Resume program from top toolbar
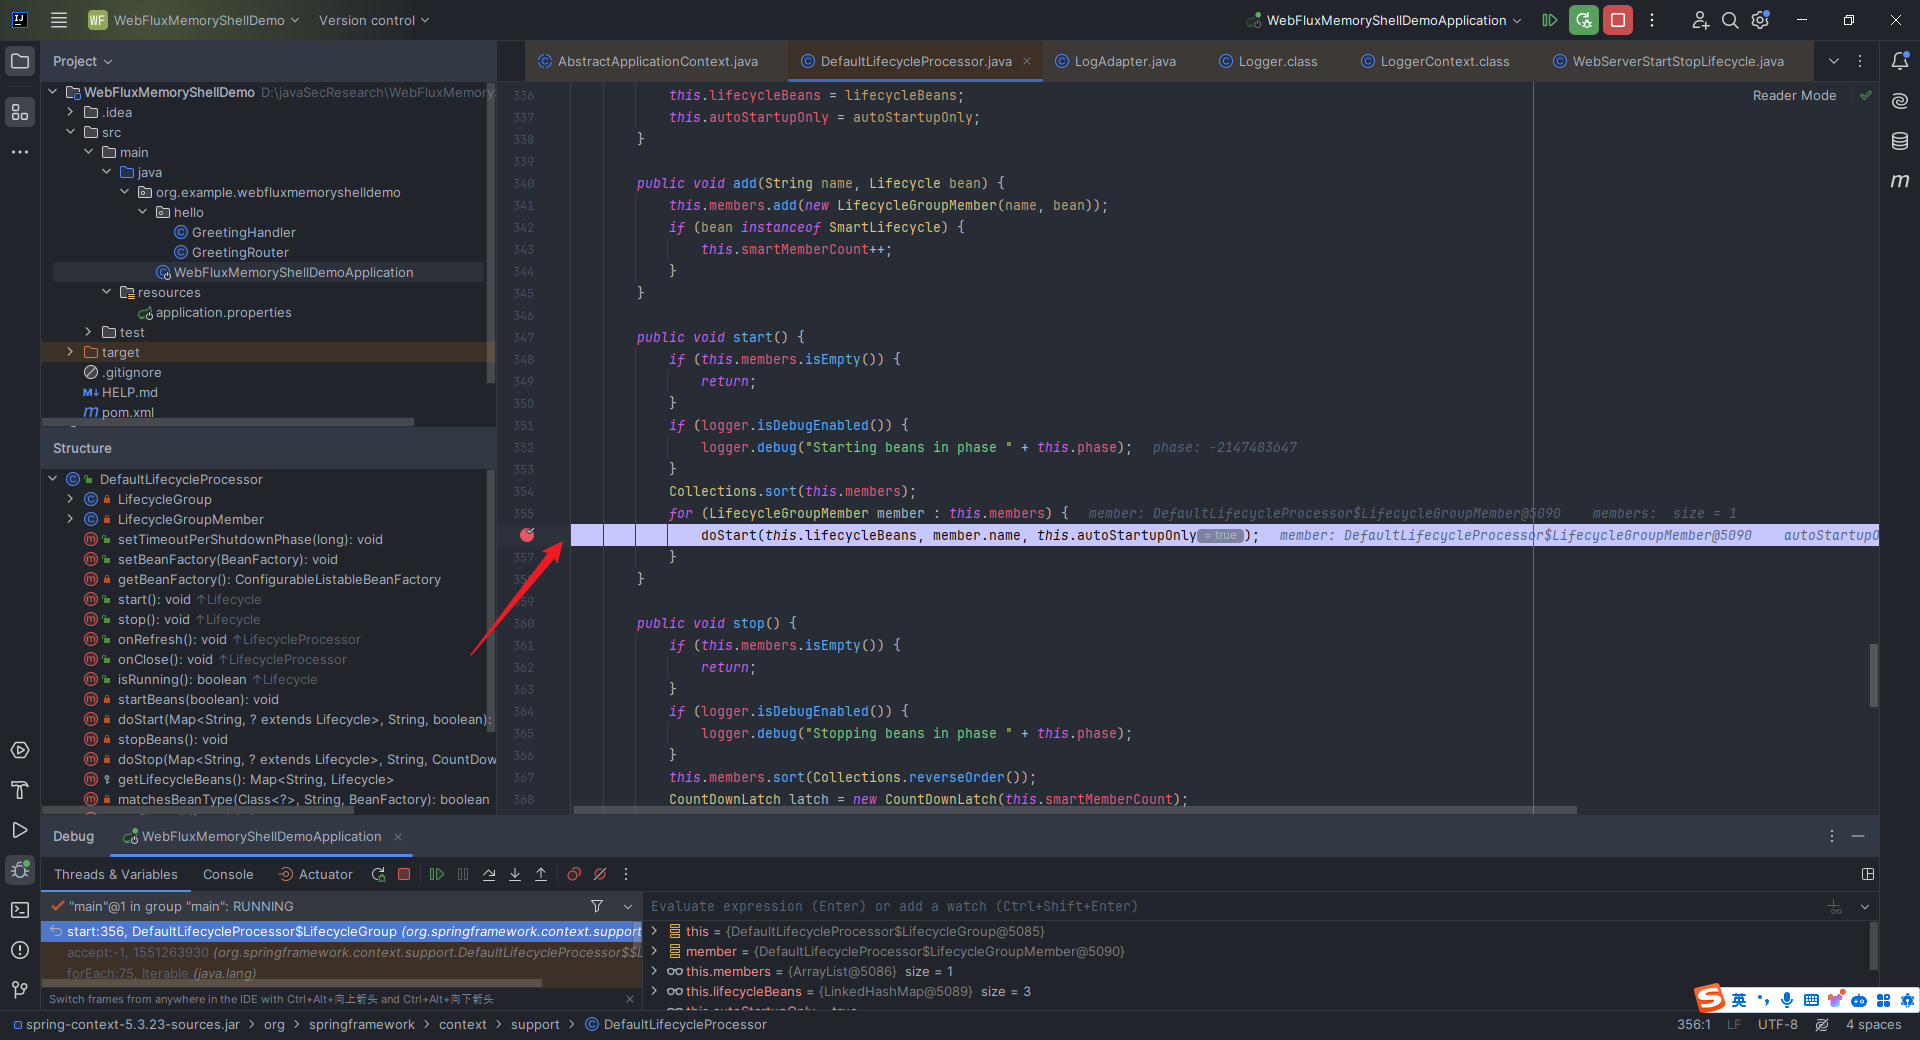1920x1040 pixels. click(x=1549, y=20)
